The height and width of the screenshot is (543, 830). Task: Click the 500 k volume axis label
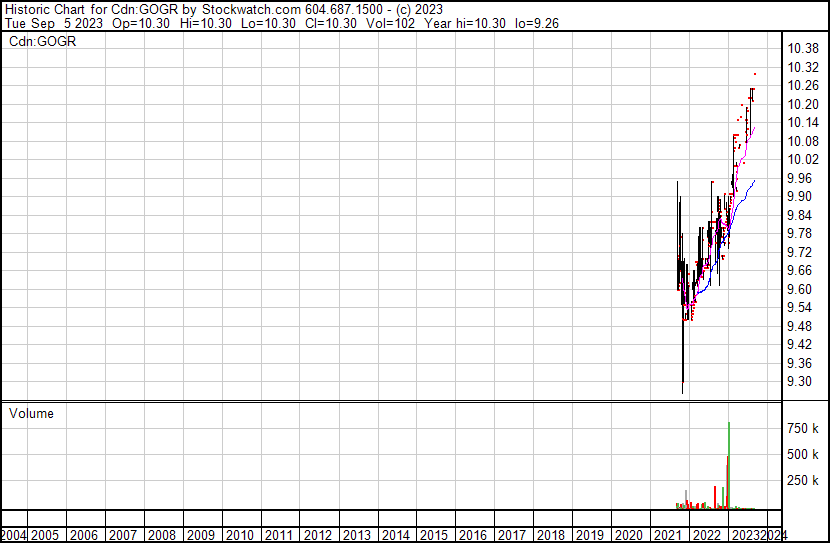(x=803, y=455)
